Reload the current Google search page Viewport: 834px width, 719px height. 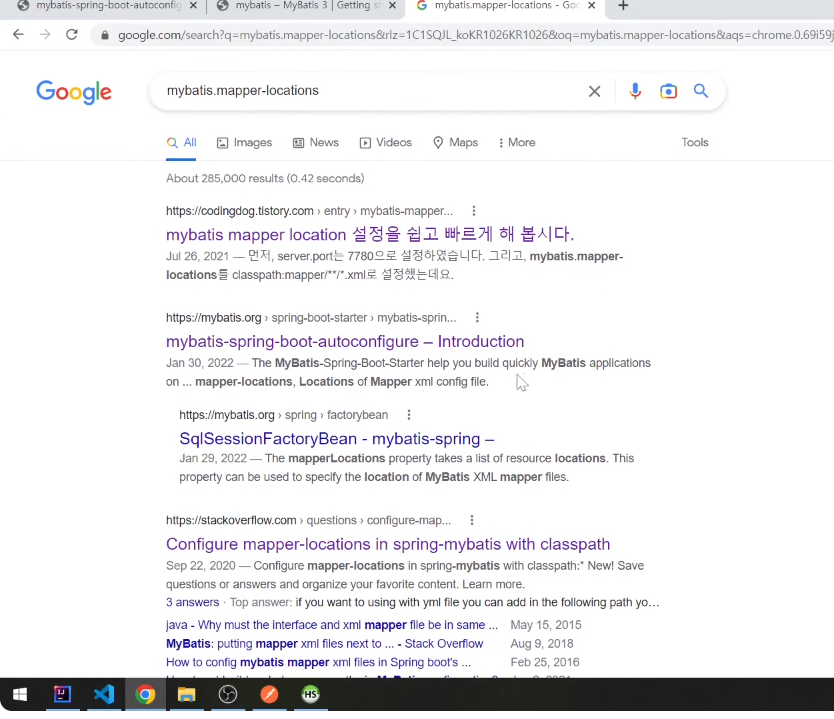click(72, 35)
